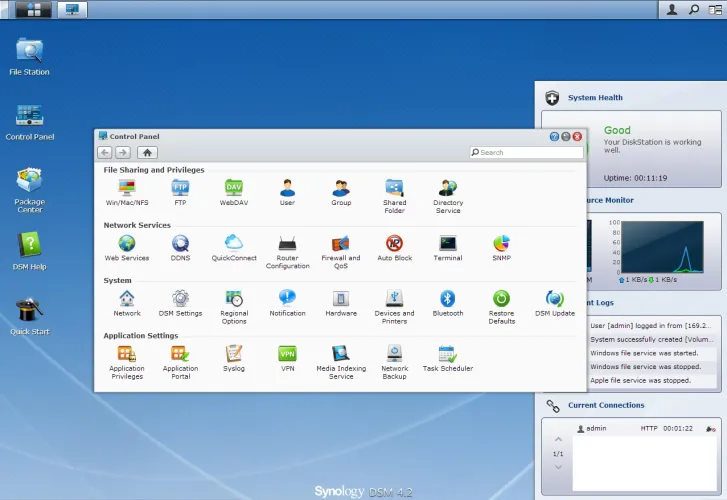The image size is (727, 500).
Task: Select "Apple file service was stopped." log
Action: coord(640,380)
